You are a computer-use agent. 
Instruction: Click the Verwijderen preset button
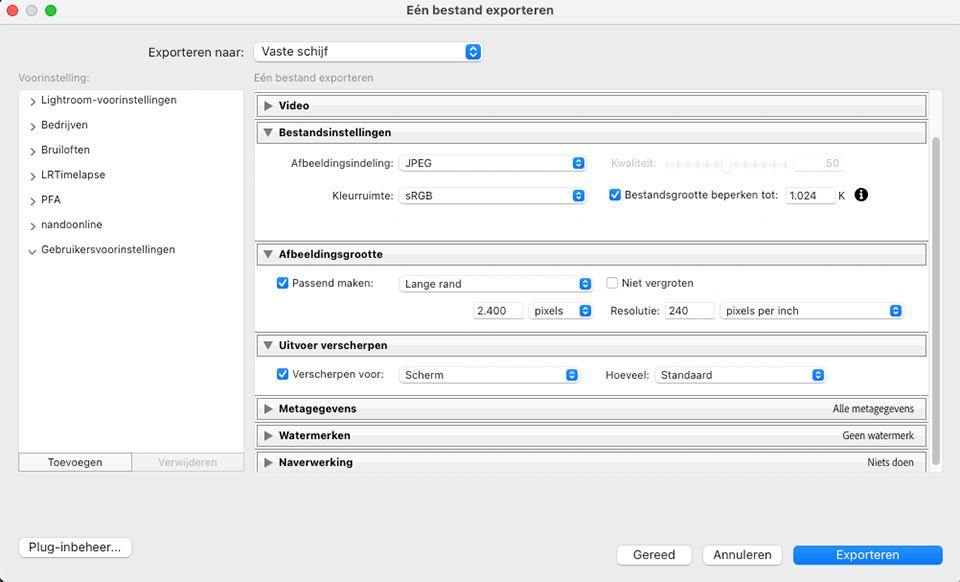(x=187, y=462)
